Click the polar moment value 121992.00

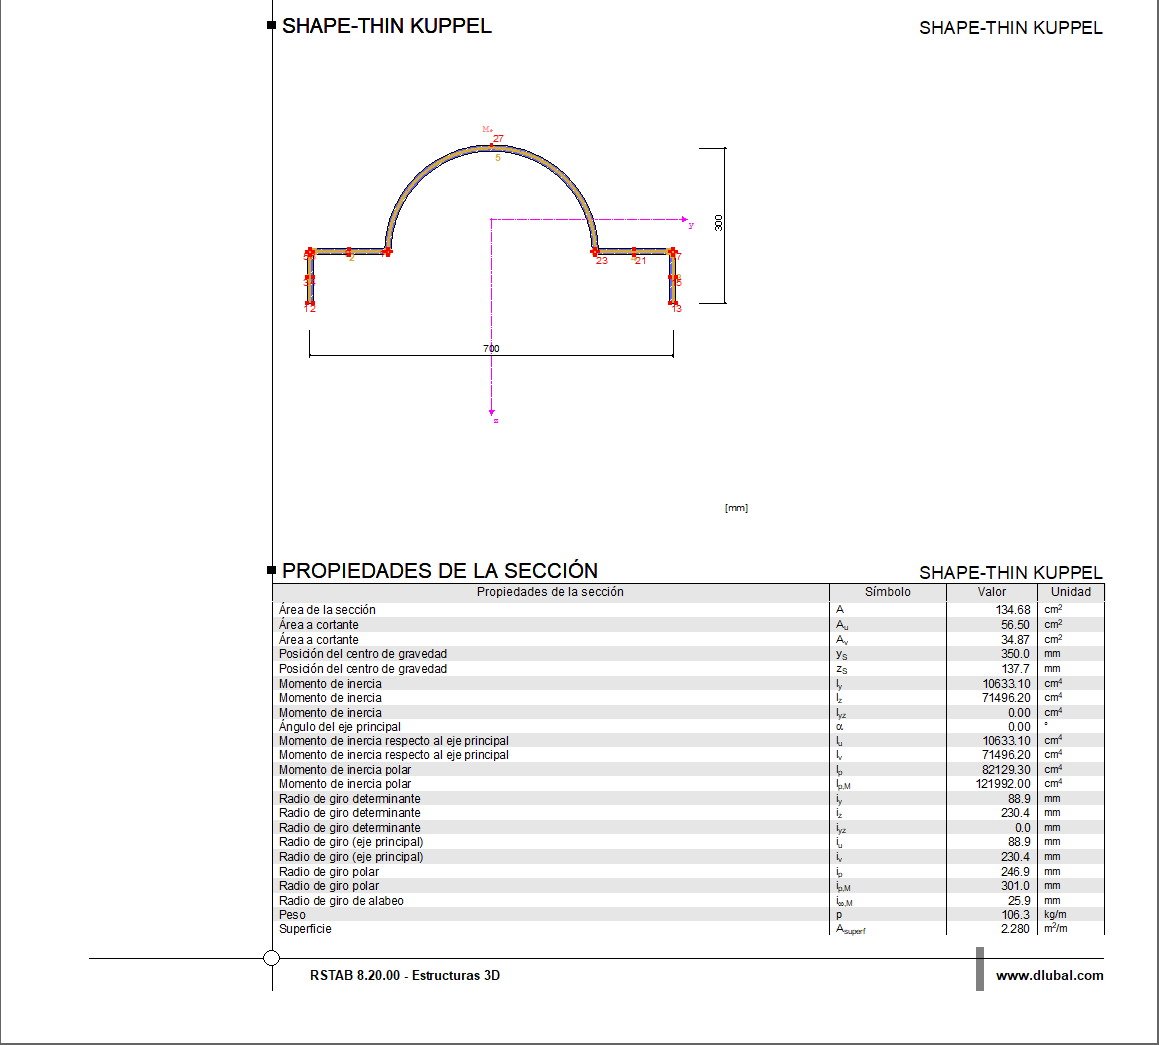(1003, 784)
